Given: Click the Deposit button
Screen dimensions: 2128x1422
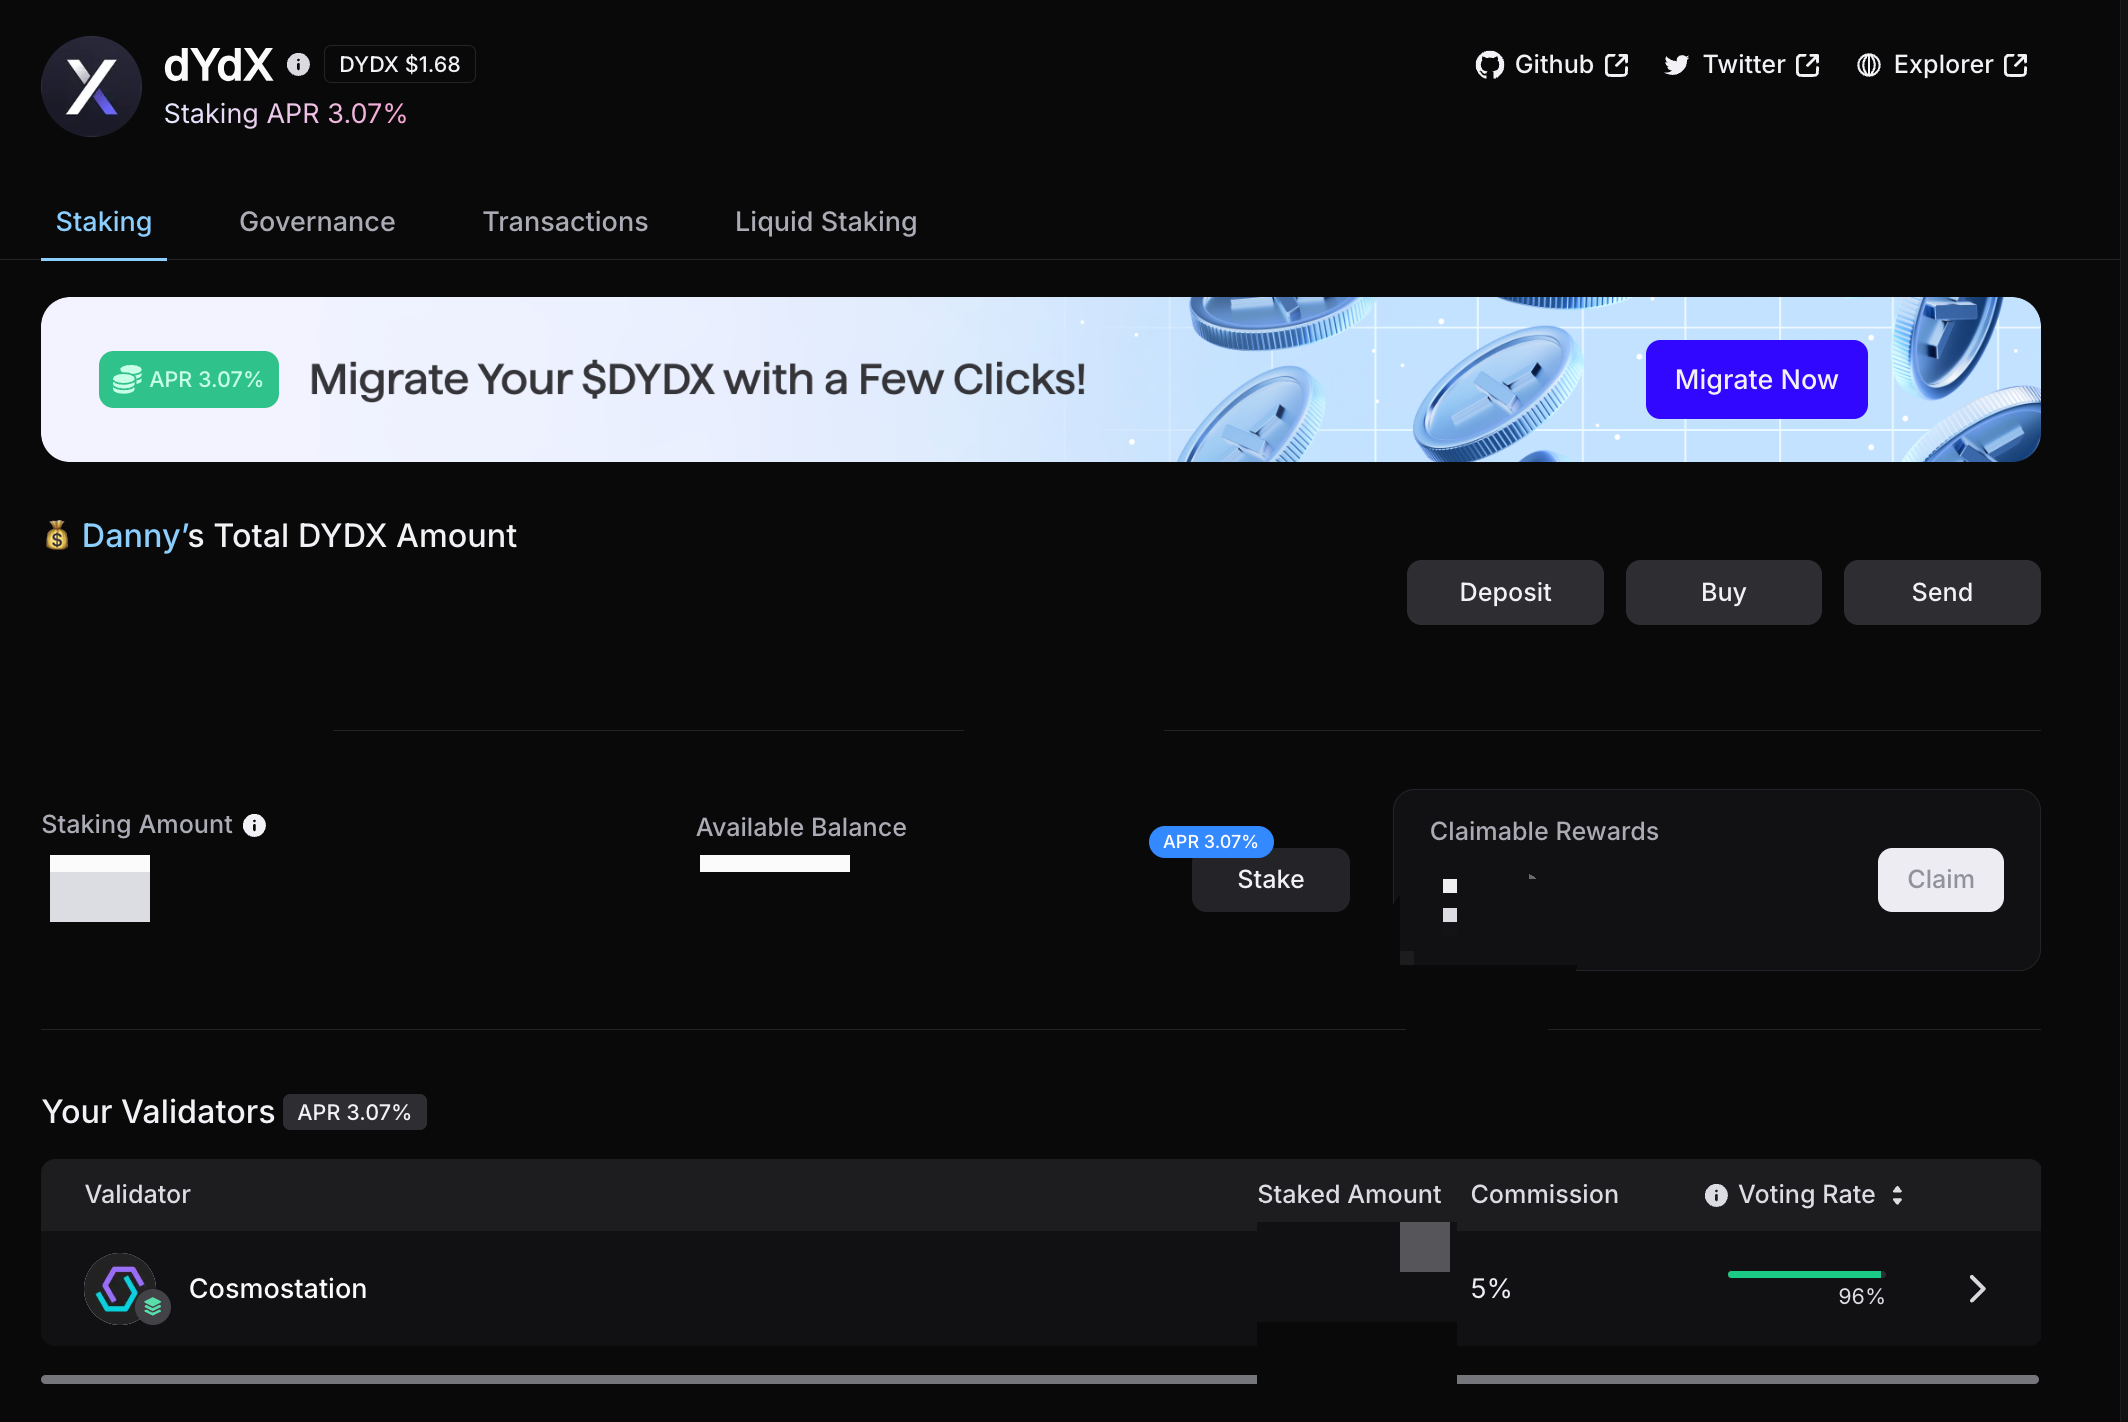Looking at the screenshot, I should tap(1504, 592).
